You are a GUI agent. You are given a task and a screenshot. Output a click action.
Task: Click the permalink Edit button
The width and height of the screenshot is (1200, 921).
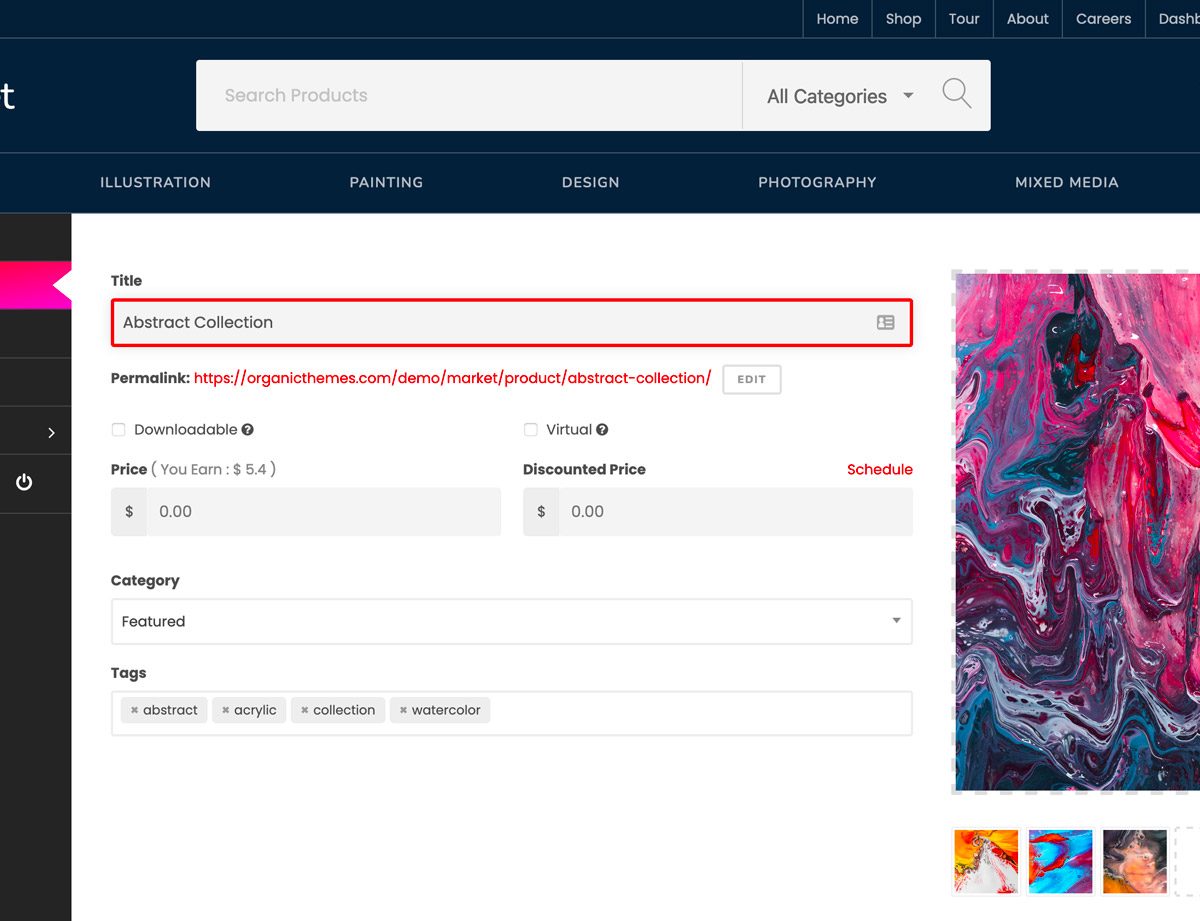click(x=752, y=379)
